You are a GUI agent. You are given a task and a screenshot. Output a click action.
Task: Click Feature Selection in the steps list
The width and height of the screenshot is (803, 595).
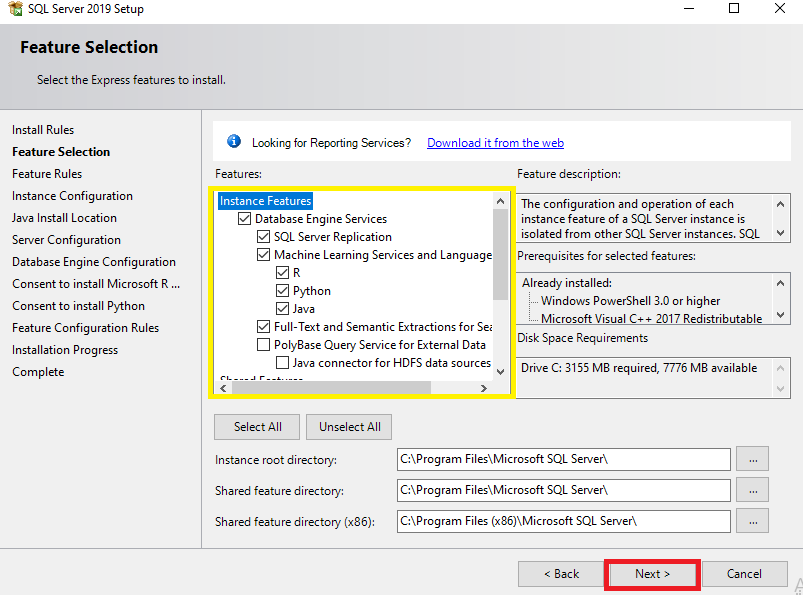click(61, 152)
